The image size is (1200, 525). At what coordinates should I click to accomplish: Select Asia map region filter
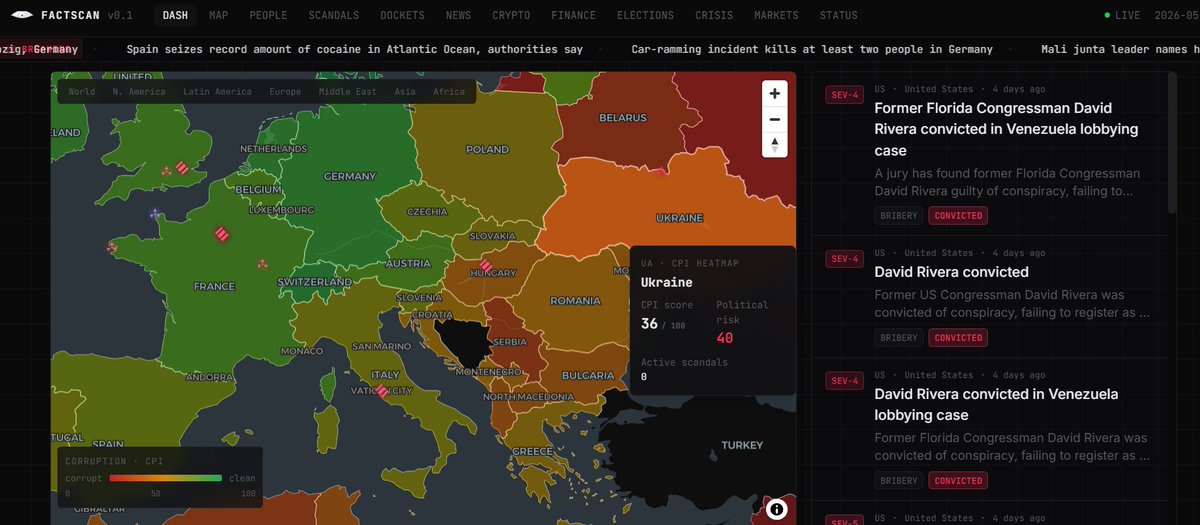[405, 92]
